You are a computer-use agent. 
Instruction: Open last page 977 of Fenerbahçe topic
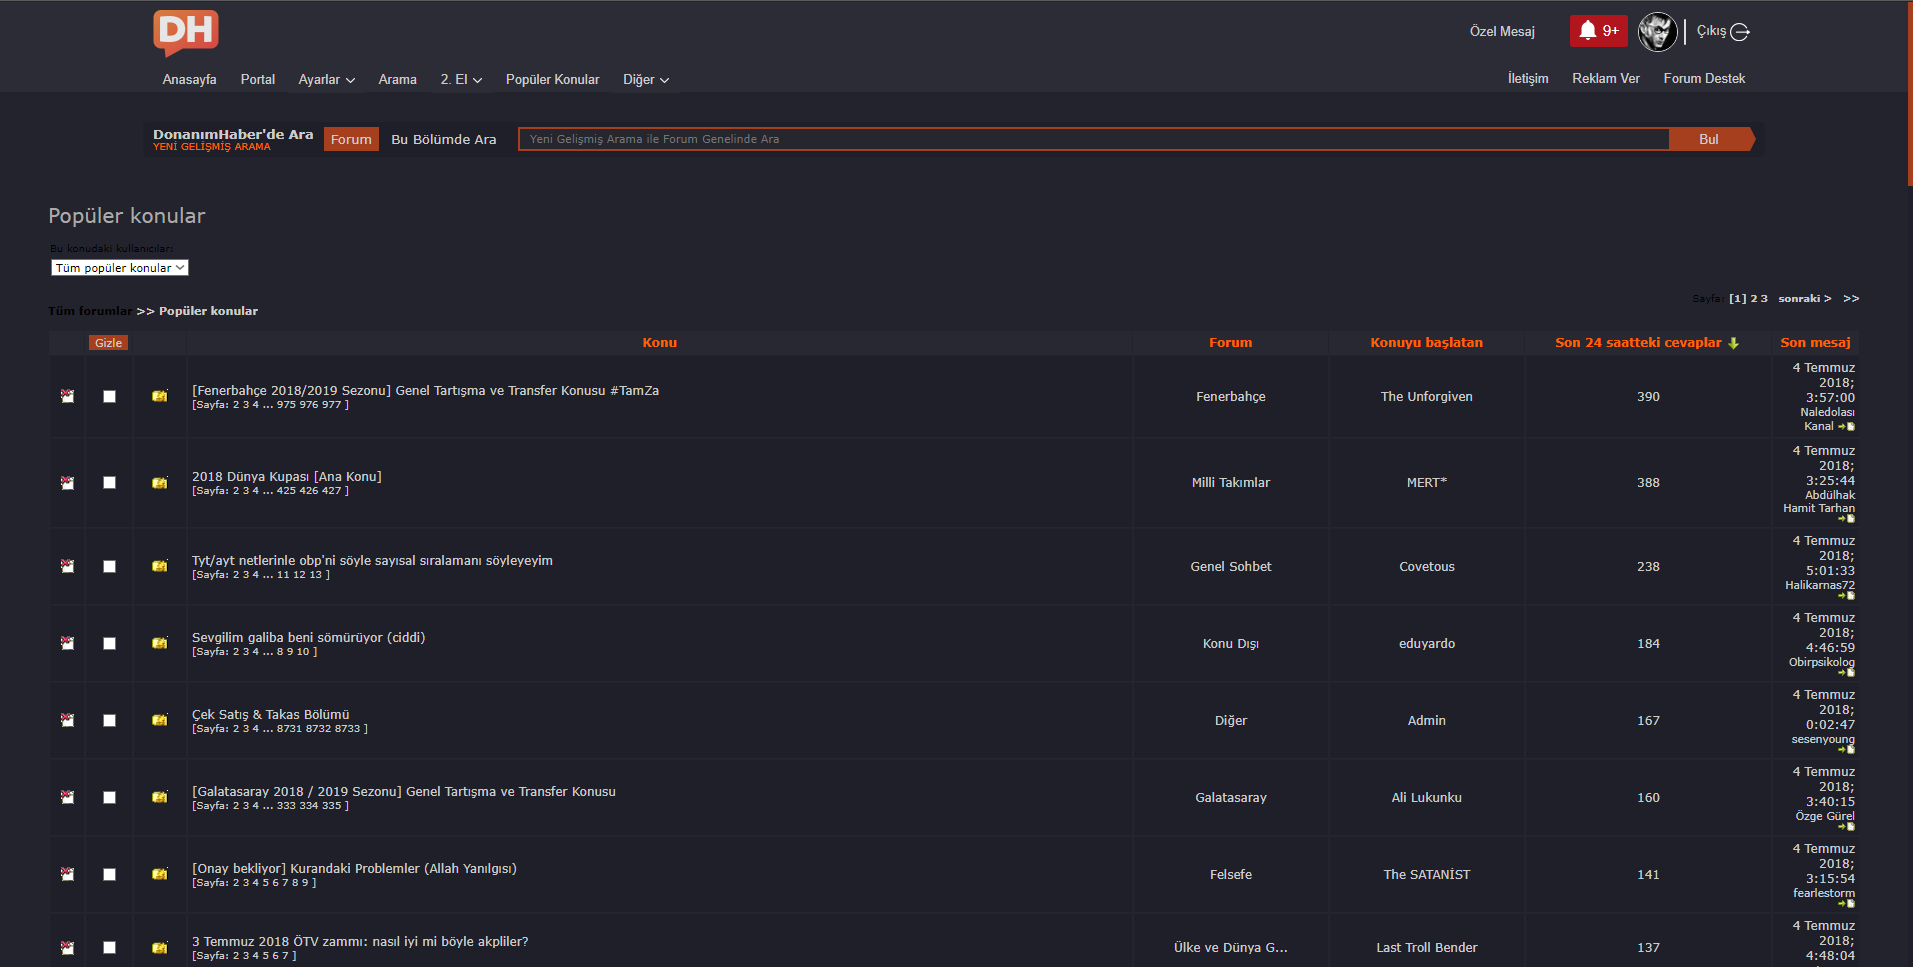(331, 405)
